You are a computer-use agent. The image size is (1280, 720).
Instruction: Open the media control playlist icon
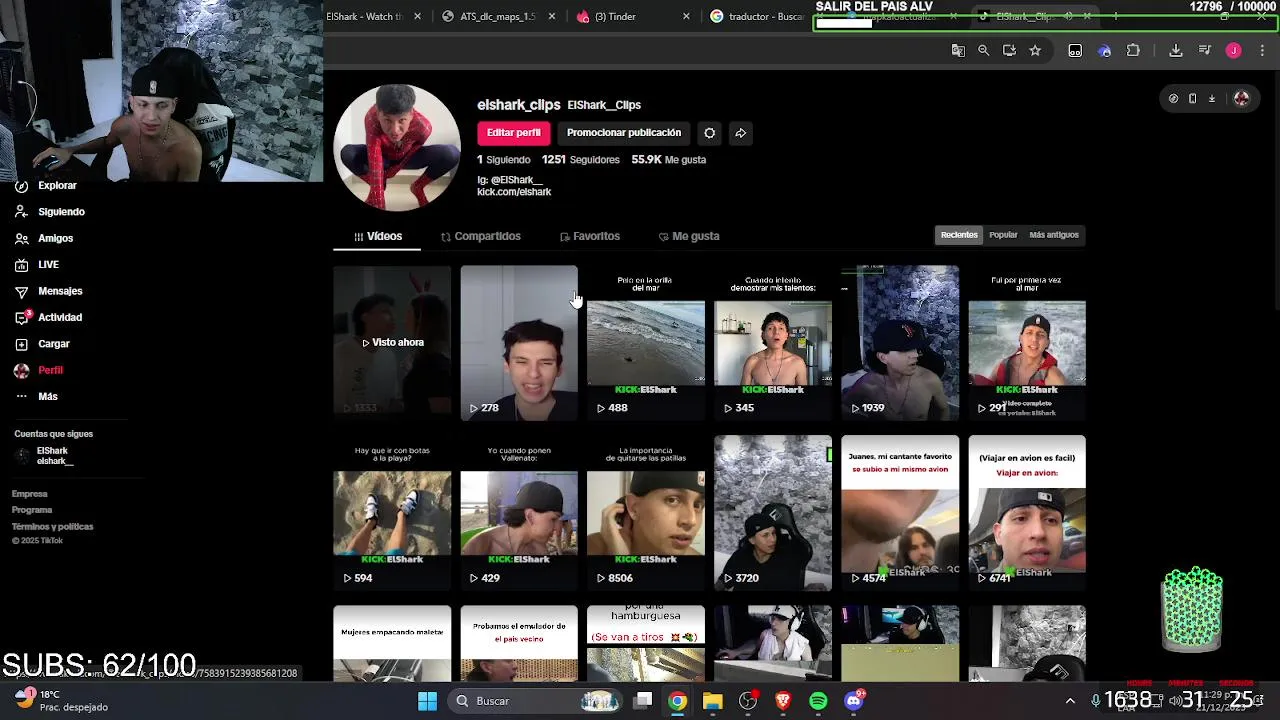[x=1205, y=50]
